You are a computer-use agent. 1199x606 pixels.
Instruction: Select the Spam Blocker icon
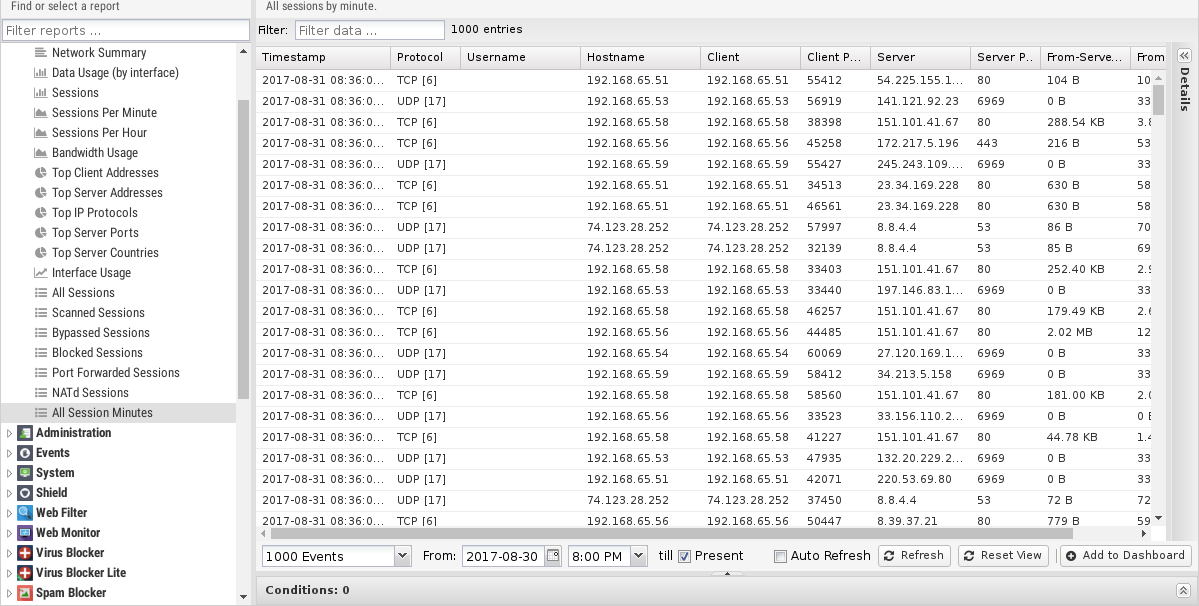pyautogui.click(x=26, y=593)
